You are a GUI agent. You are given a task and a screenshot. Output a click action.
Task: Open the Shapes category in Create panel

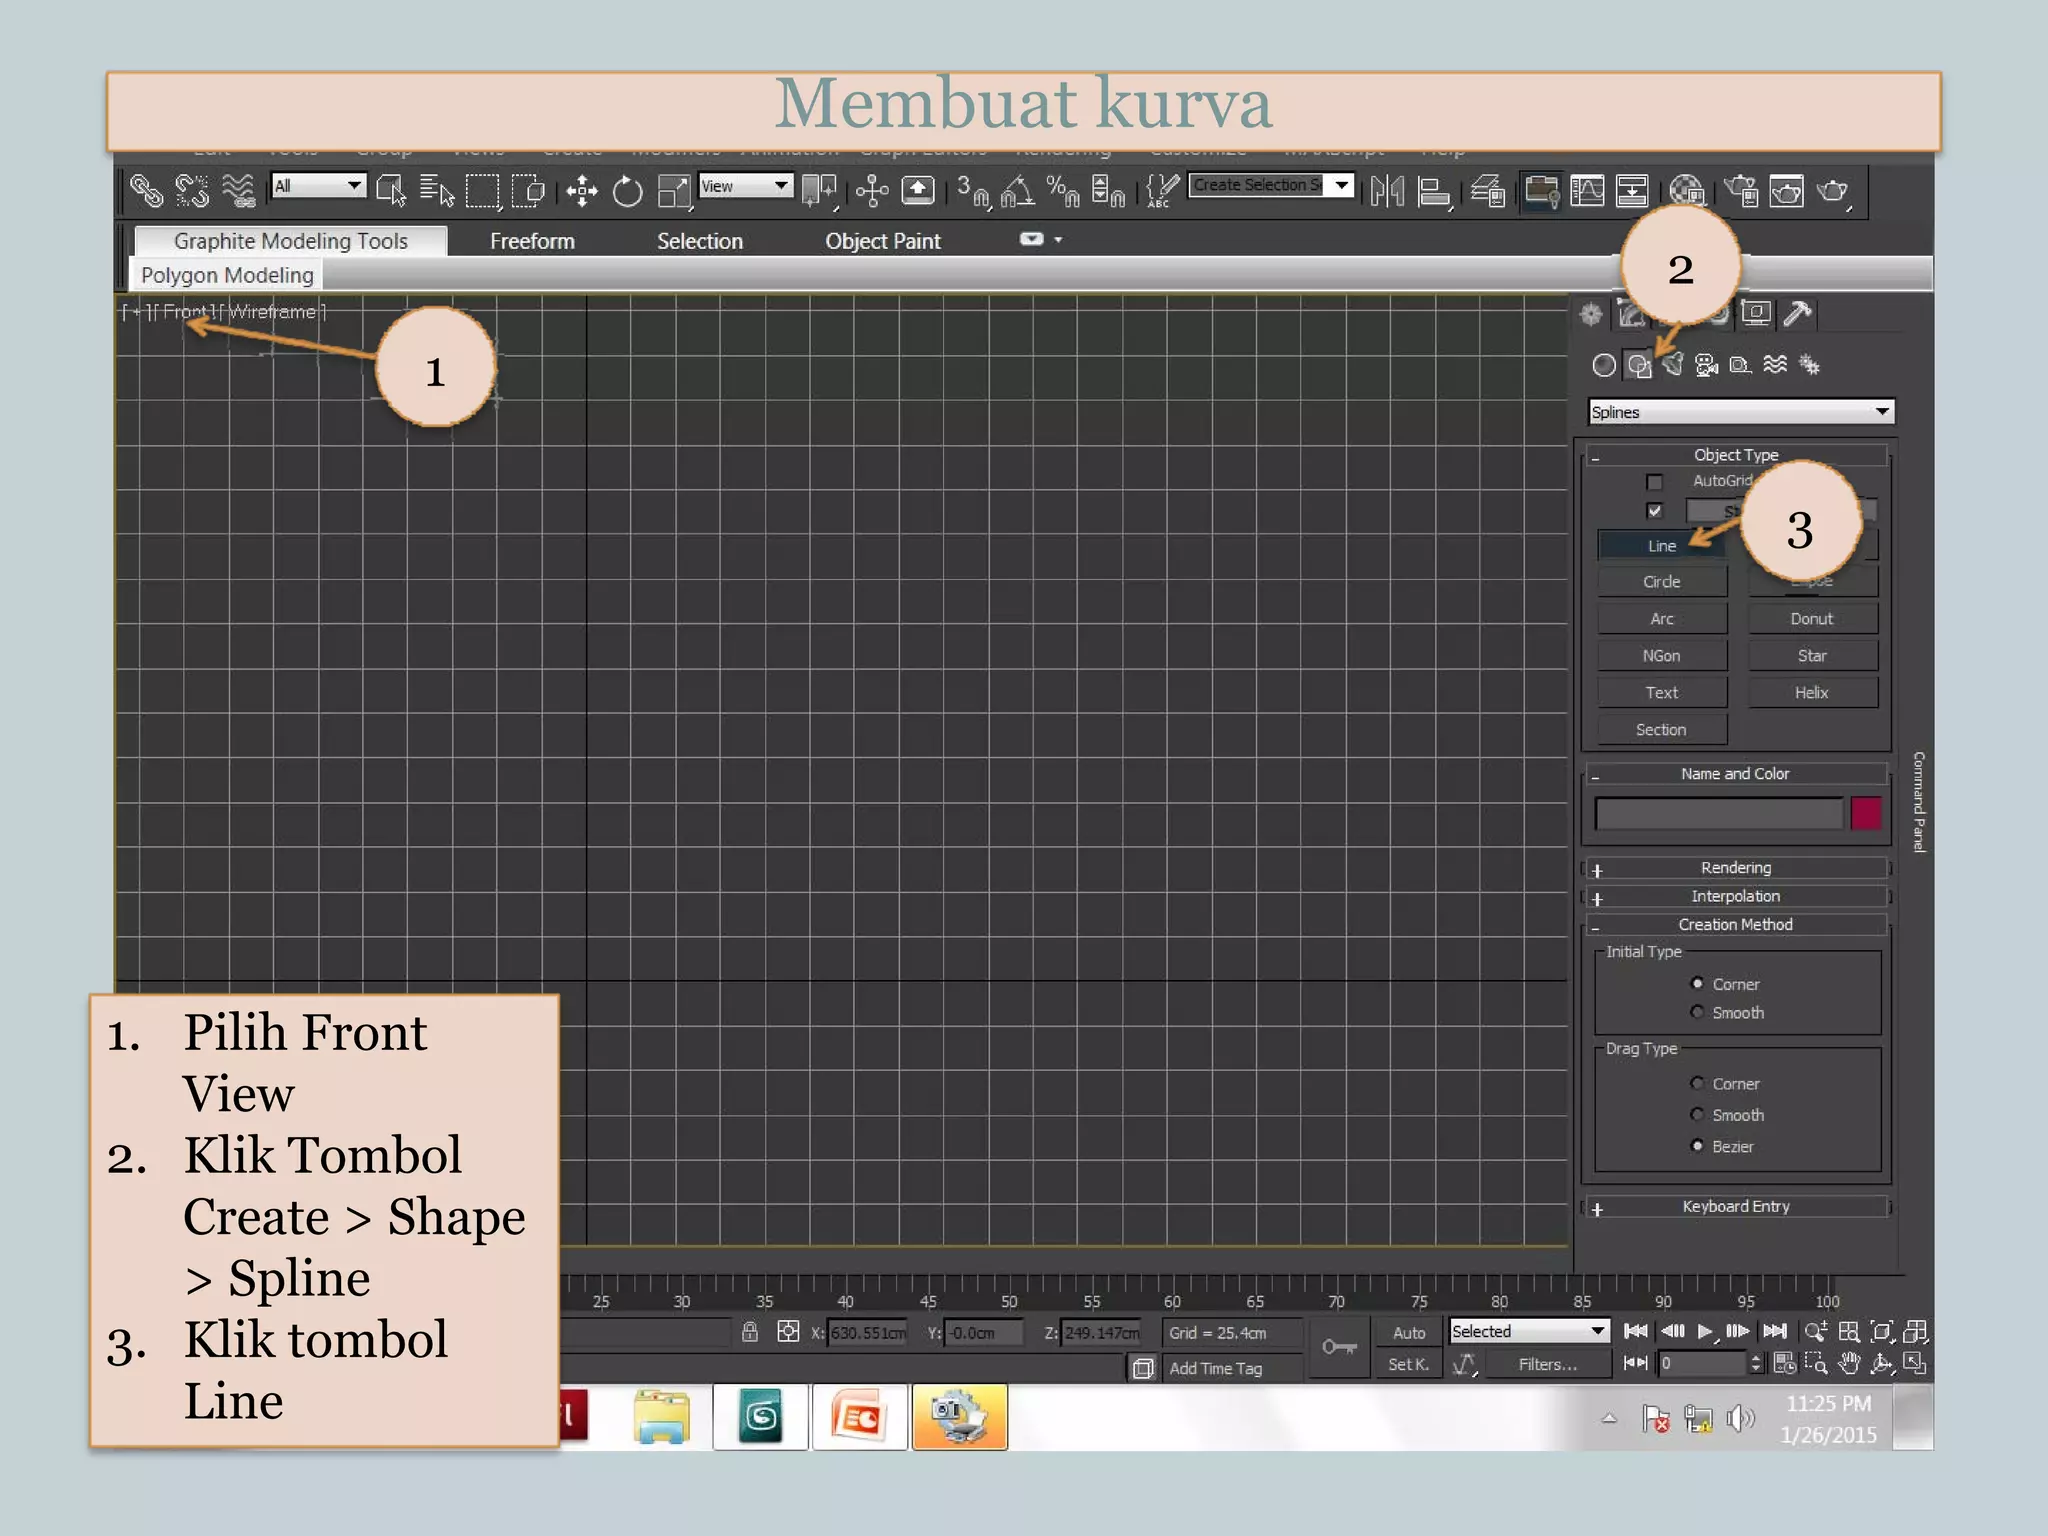coord(1638,365)
